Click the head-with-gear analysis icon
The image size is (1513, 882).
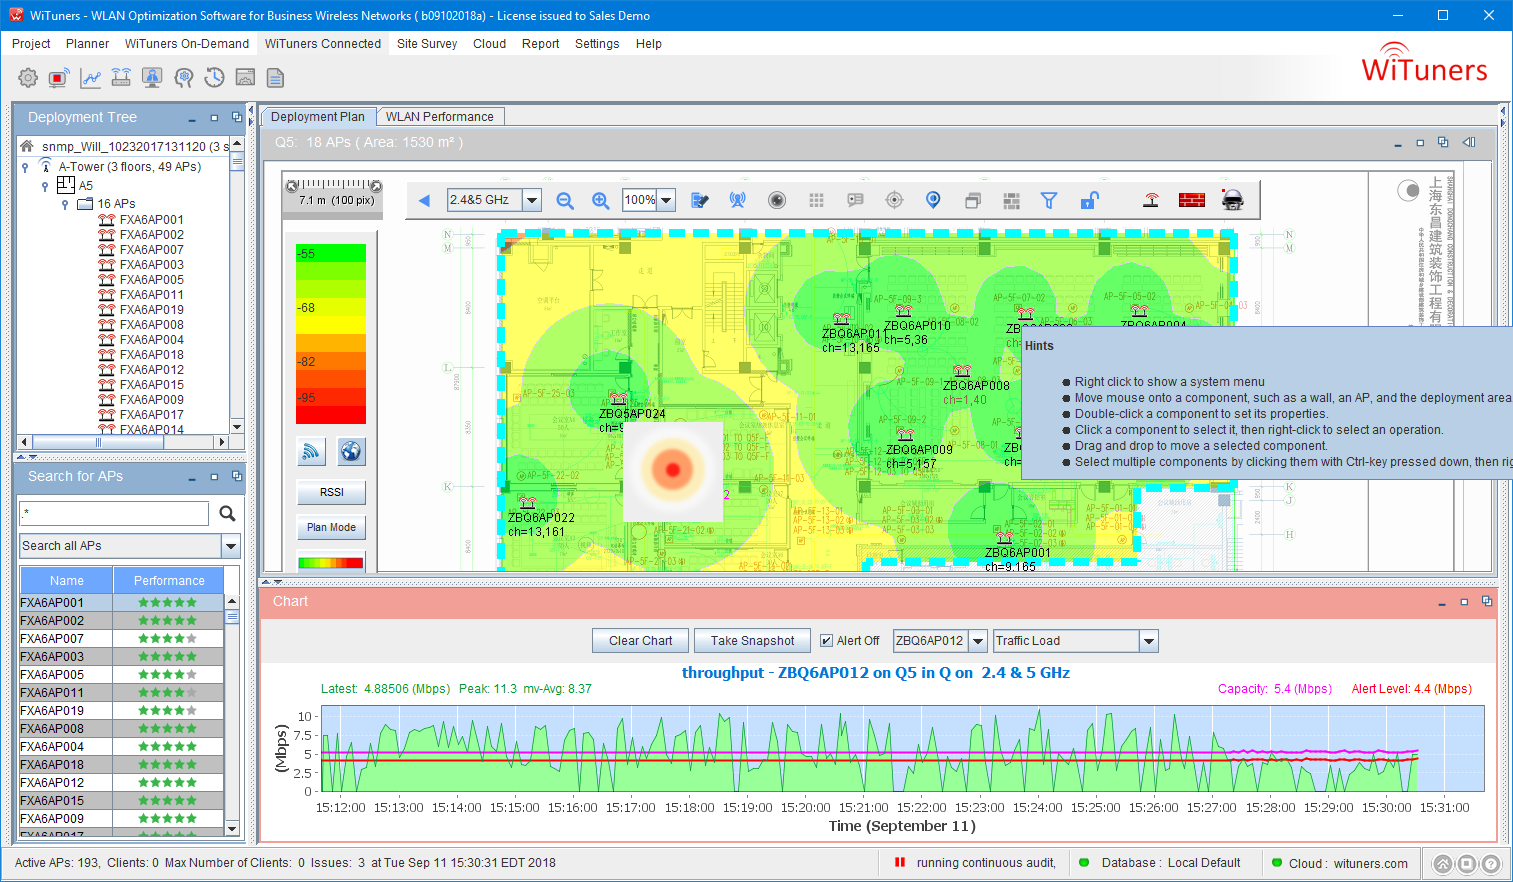point(183,78)
